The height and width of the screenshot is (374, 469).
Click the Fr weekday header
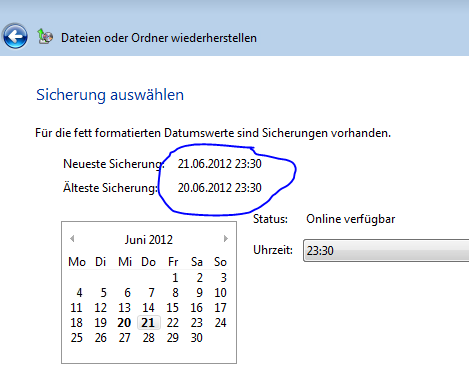[173, 262]
